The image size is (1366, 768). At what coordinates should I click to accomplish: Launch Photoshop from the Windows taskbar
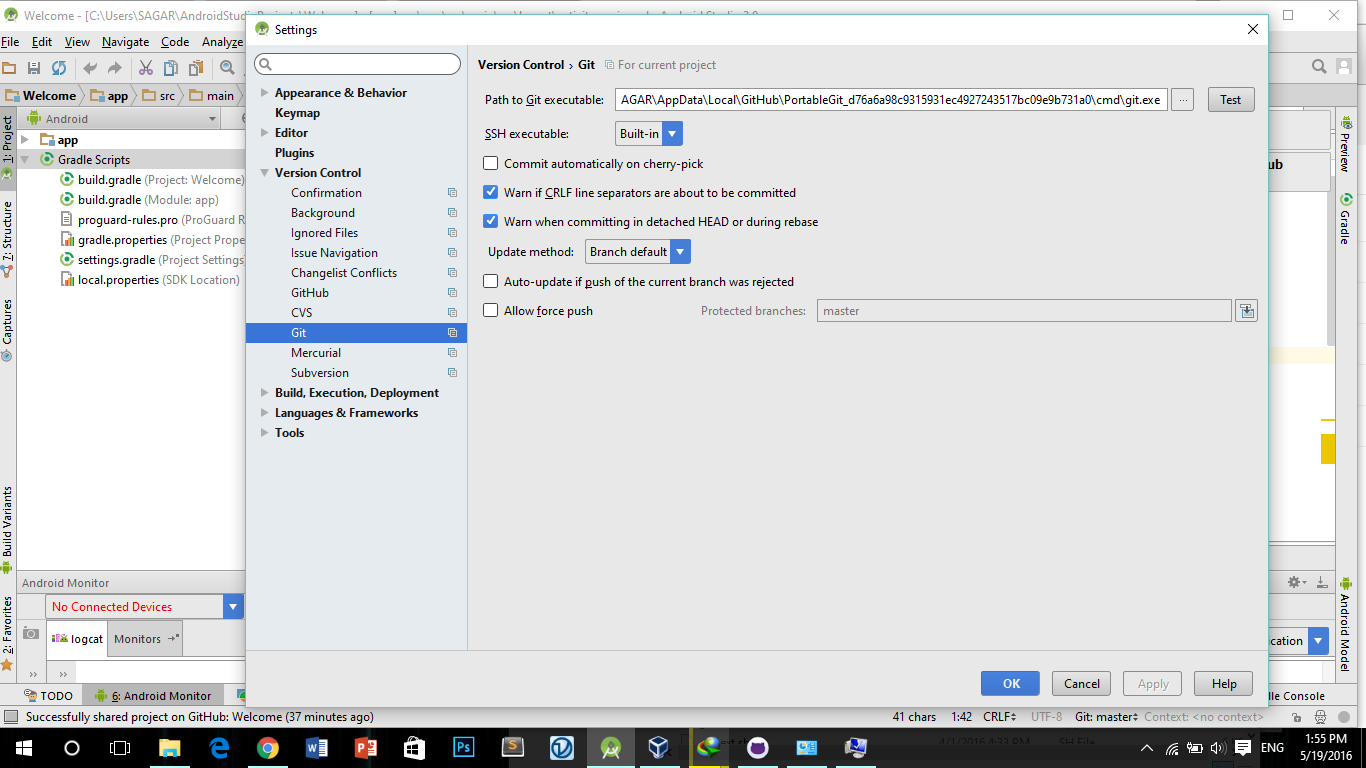(463, 747)
